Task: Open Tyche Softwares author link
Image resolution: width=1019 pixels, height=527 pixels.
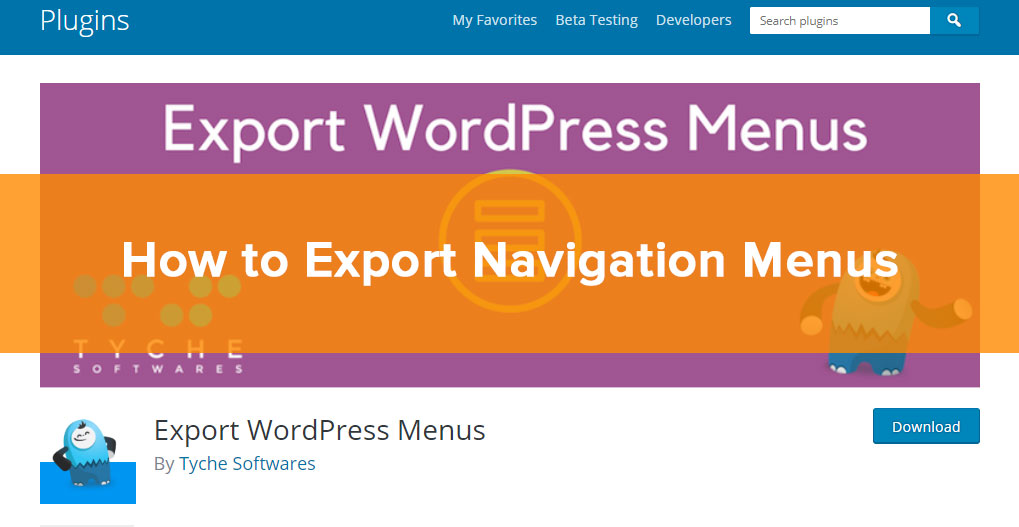Action: click(247, 463)
